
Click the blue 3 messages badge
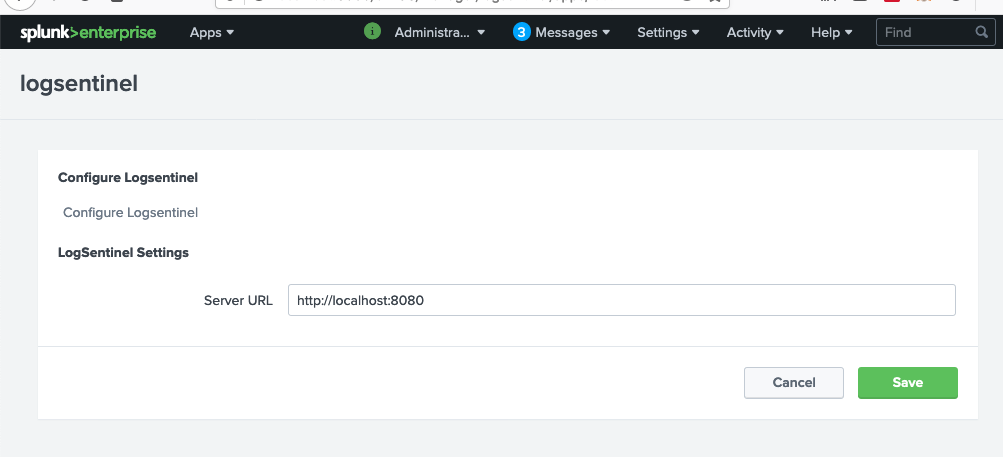coord(522,32)
